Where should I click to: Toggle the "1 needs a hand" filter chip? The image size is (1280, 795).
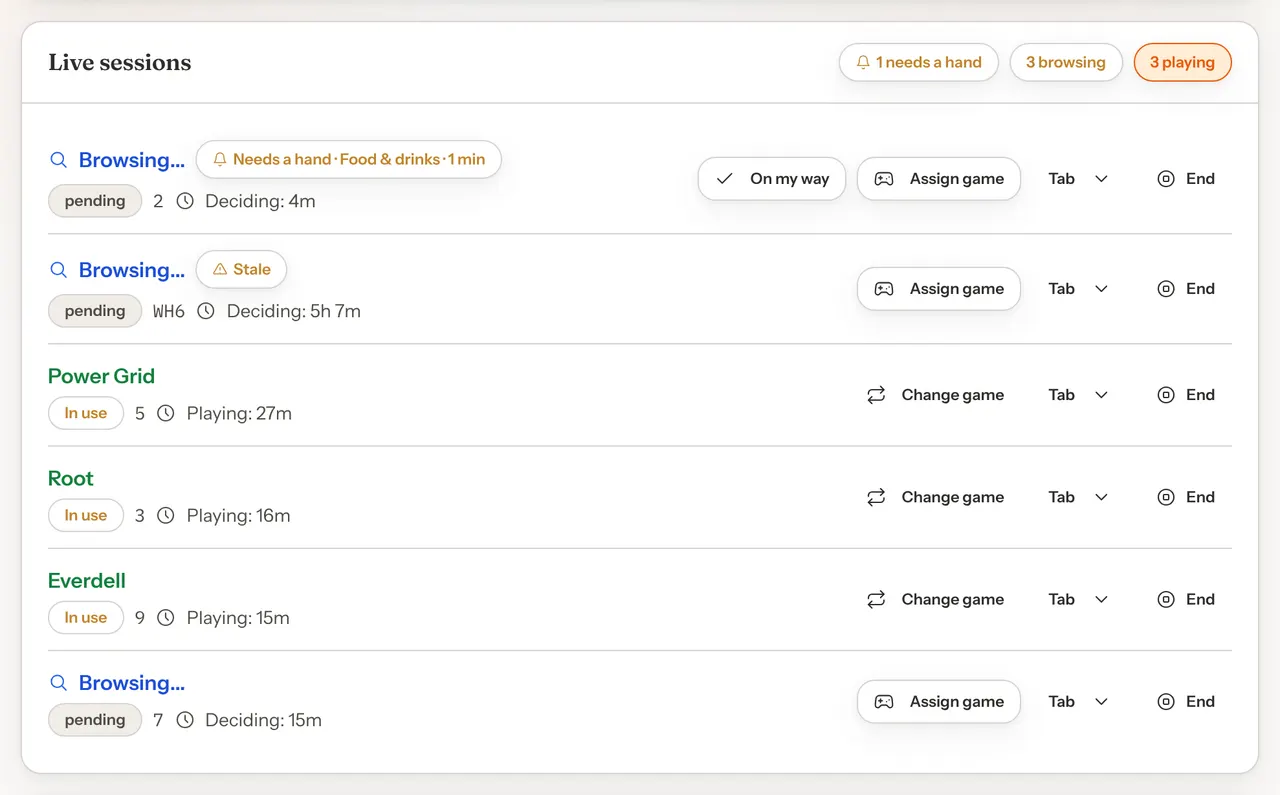[919, 62]
